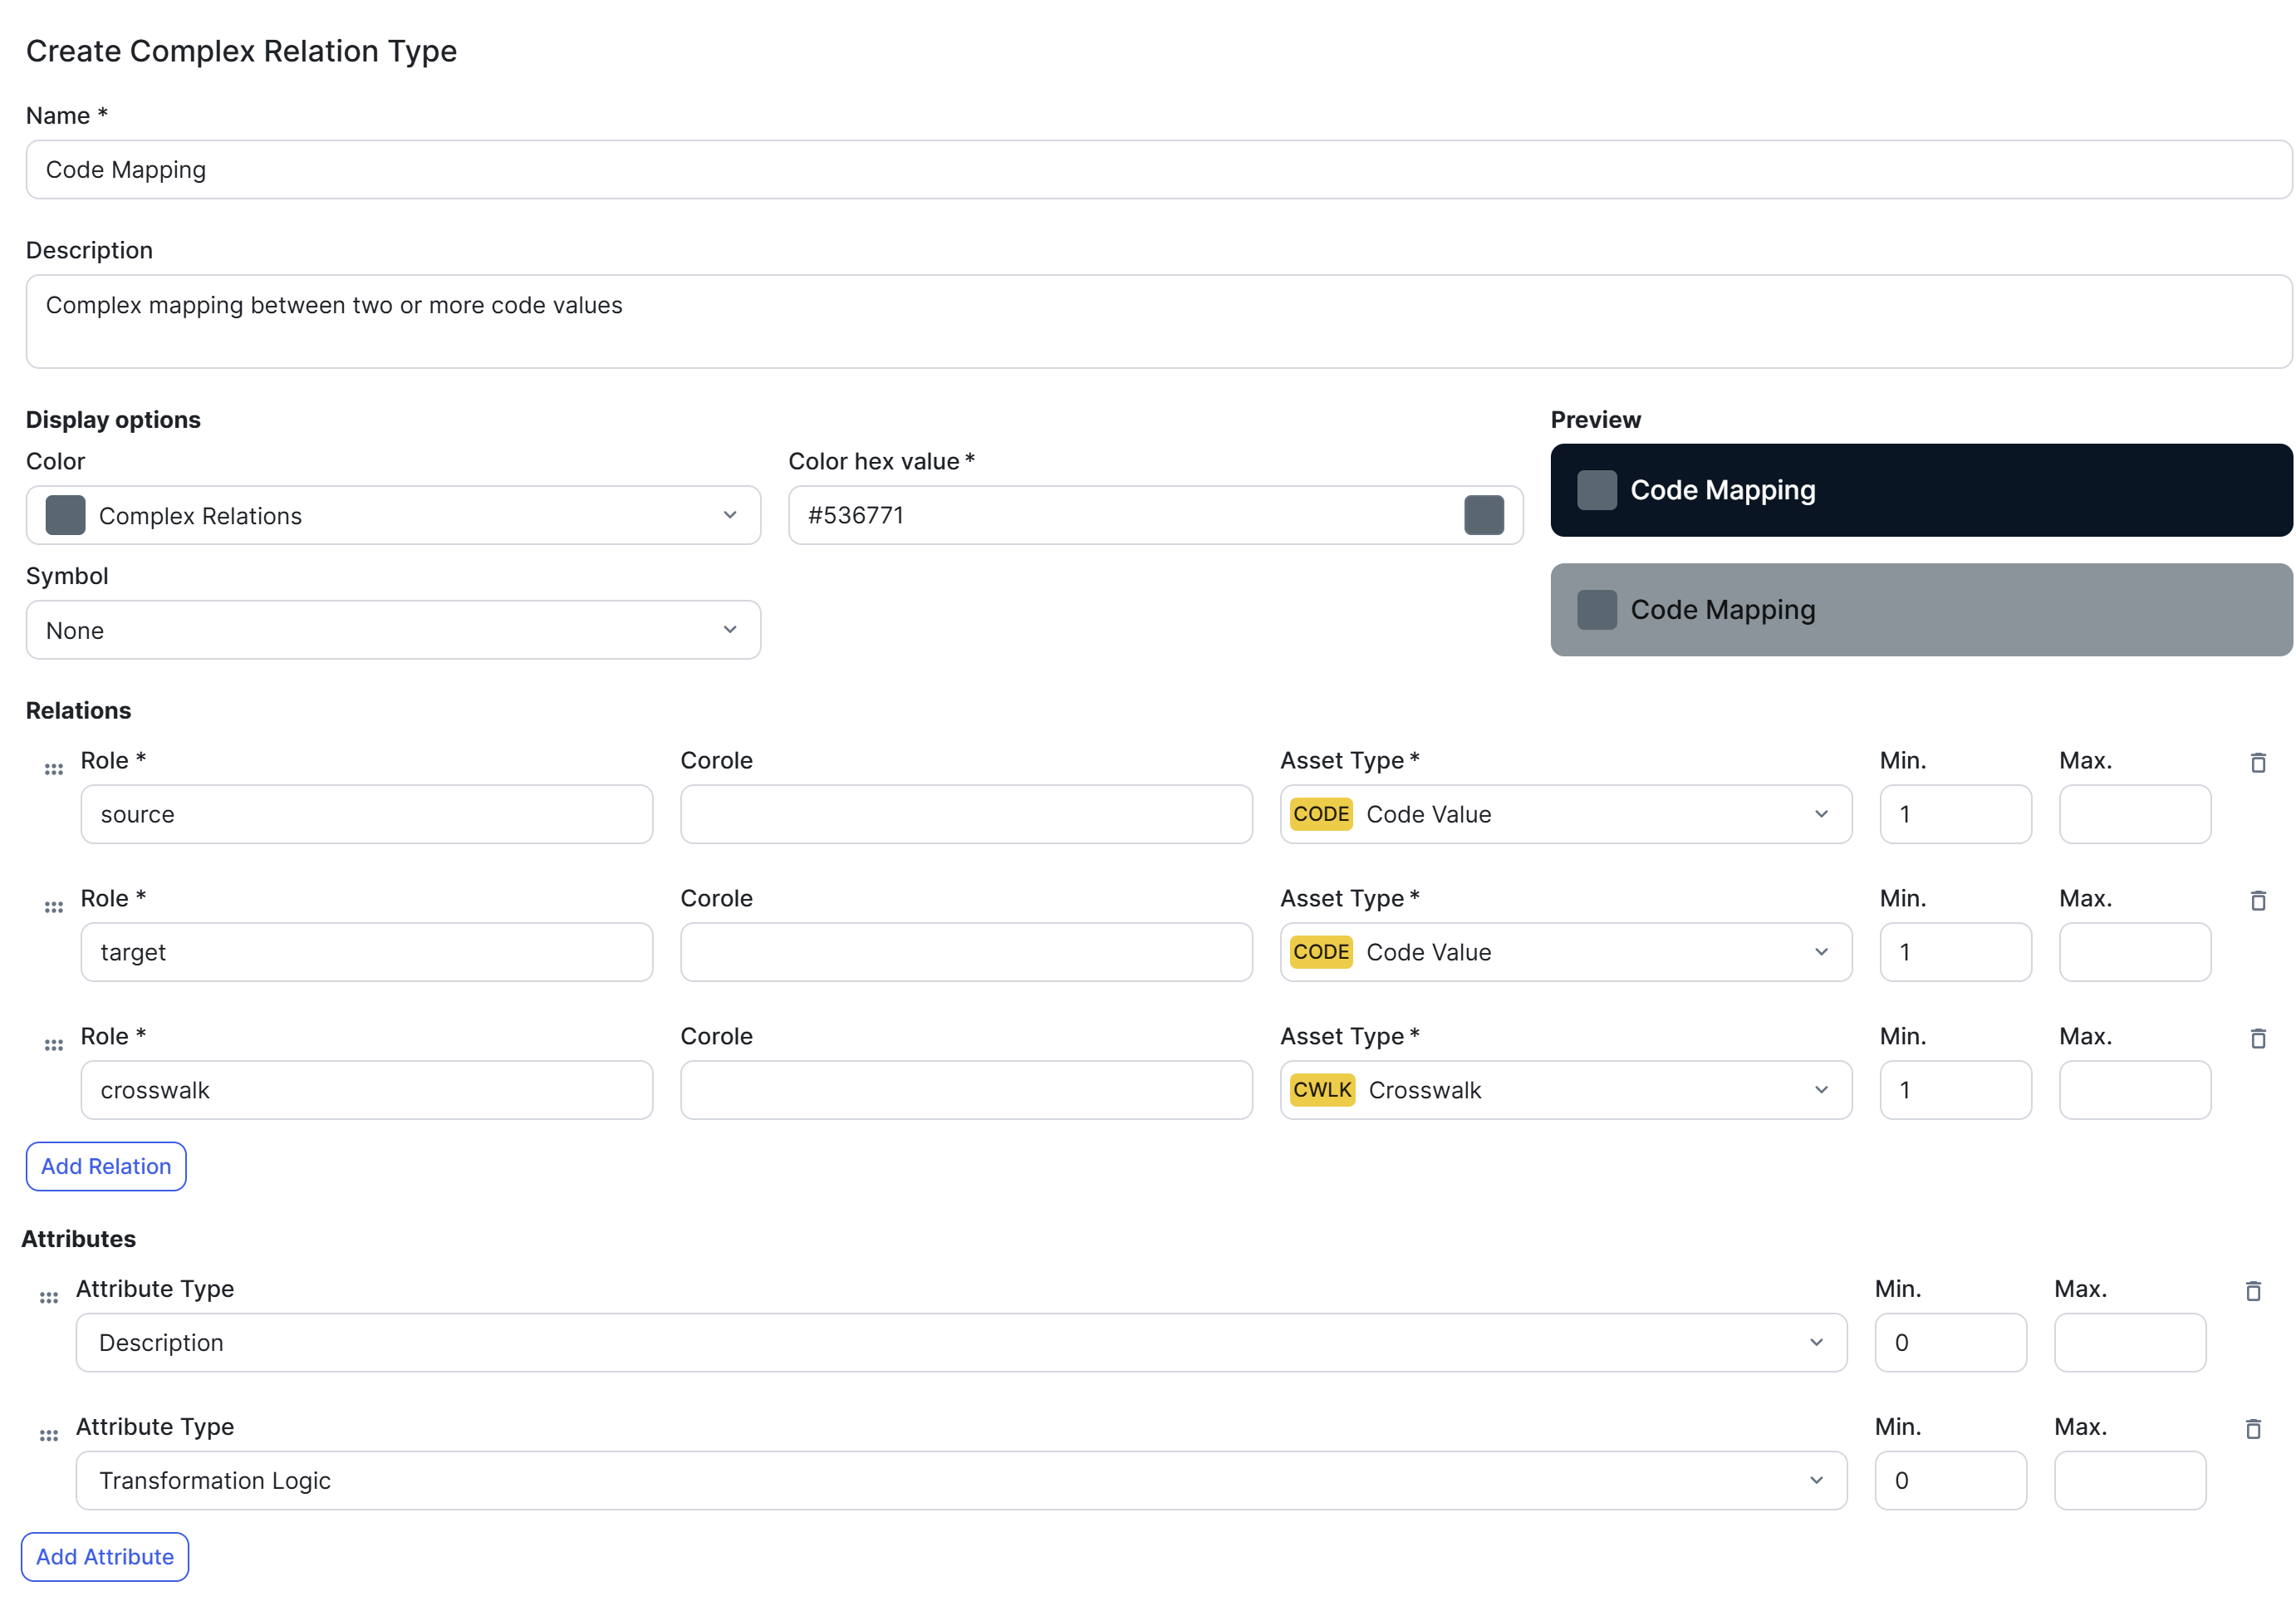2296x1606 pixels.
Task: Open source row's Code Value asset type dropdown
Action: pos(1565,814)
